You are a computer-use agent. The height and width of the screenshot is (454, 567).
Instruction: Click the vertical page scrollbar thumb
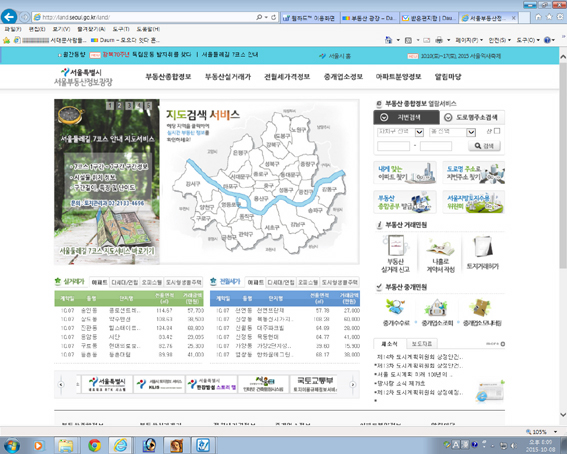[563, 166]
